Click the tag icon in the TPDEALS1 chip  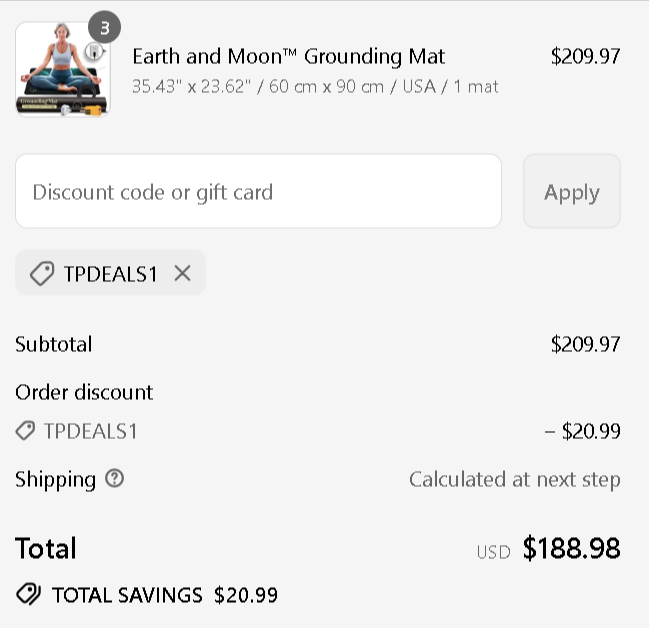tap(42, 273)
